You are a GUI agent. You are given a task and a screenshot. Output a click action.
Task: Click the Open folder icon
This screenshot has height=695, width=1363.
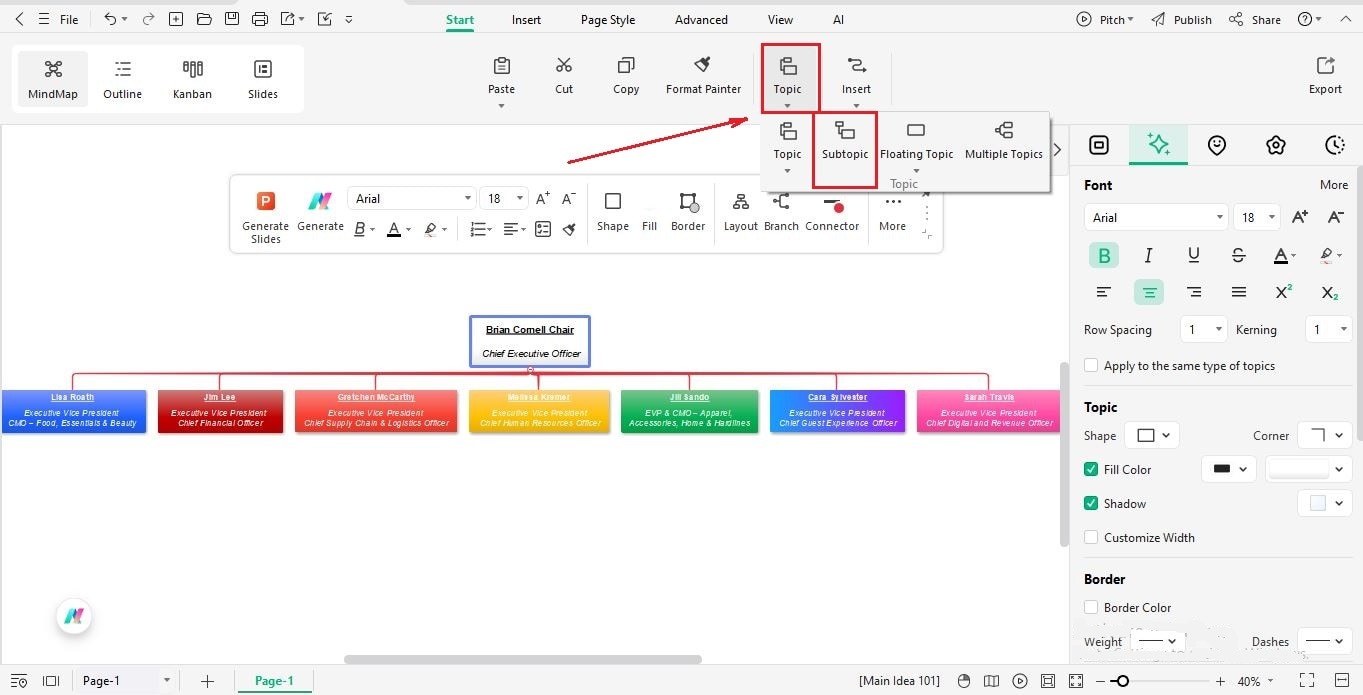point(204,19)
